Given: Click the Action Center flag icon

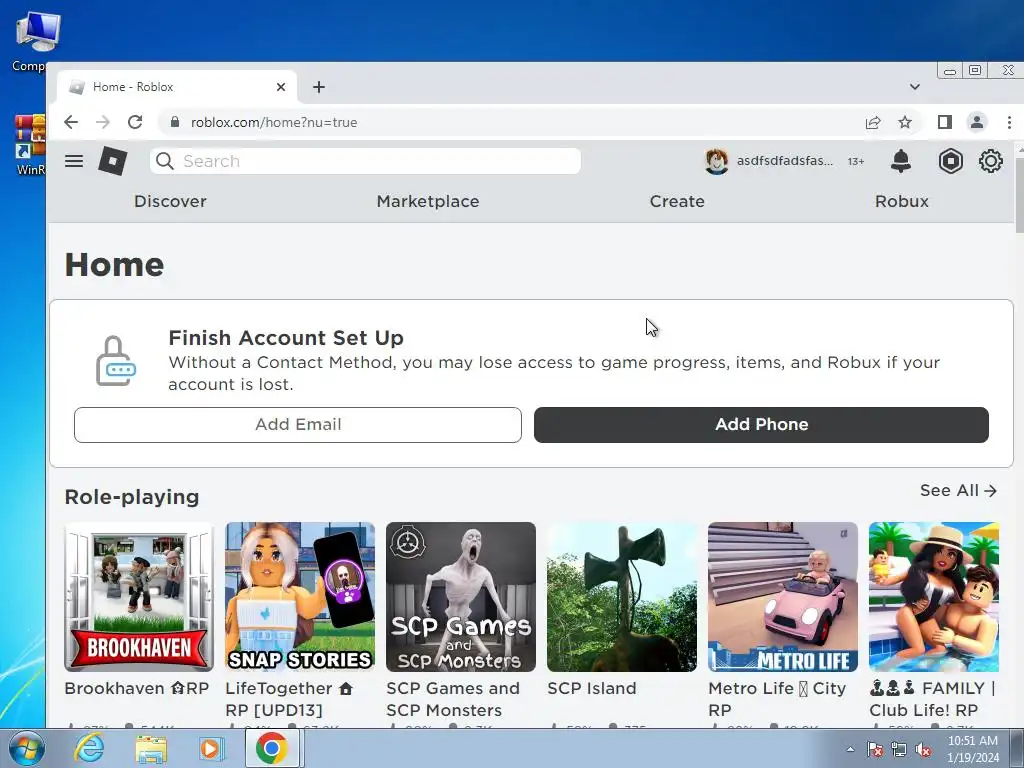Looking at the screenshot, I should [874, 749].
